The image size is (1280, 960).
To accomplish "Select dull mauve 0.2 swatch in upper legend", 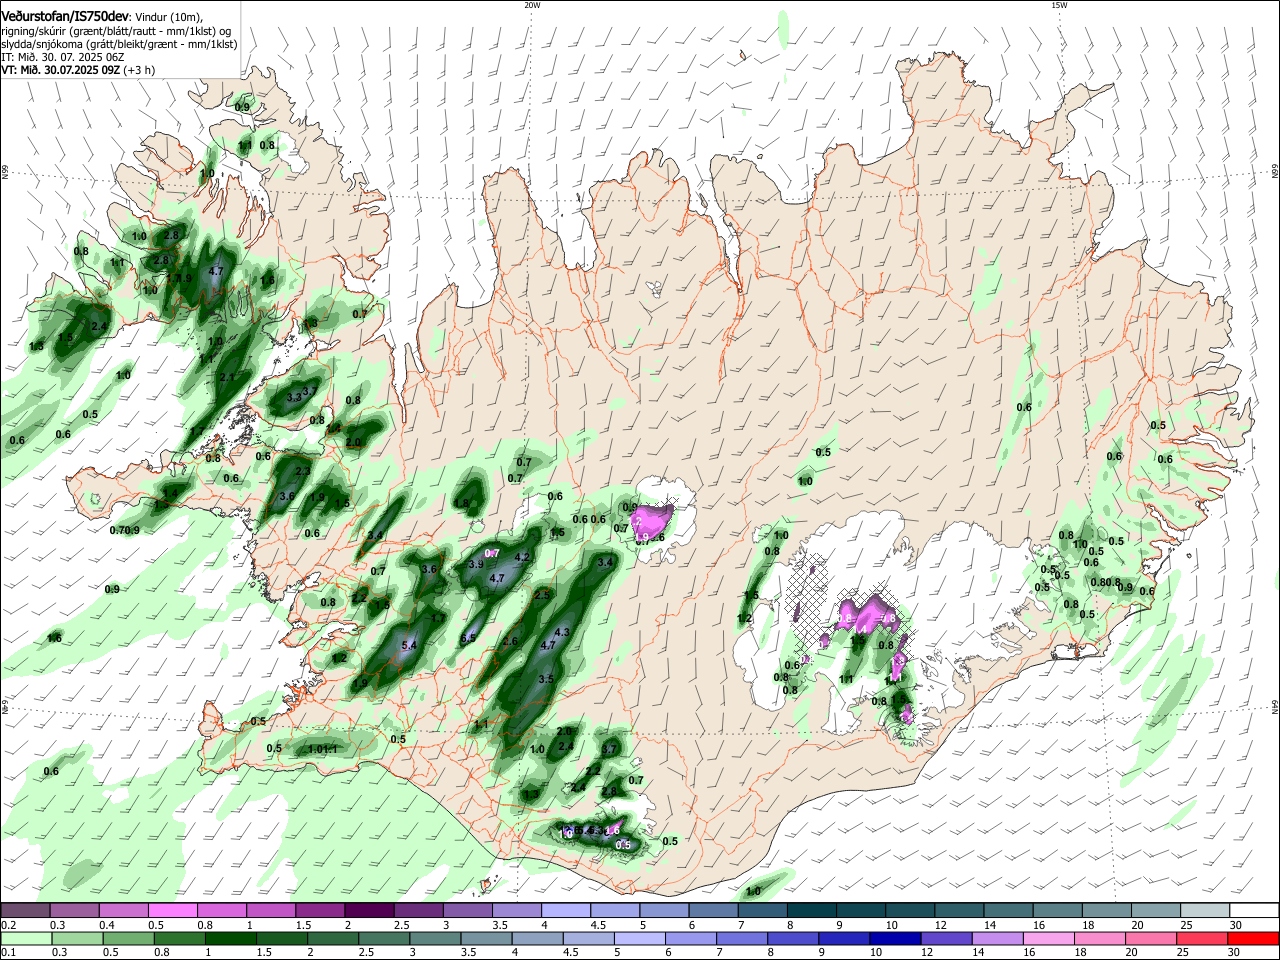I will 25,910.
